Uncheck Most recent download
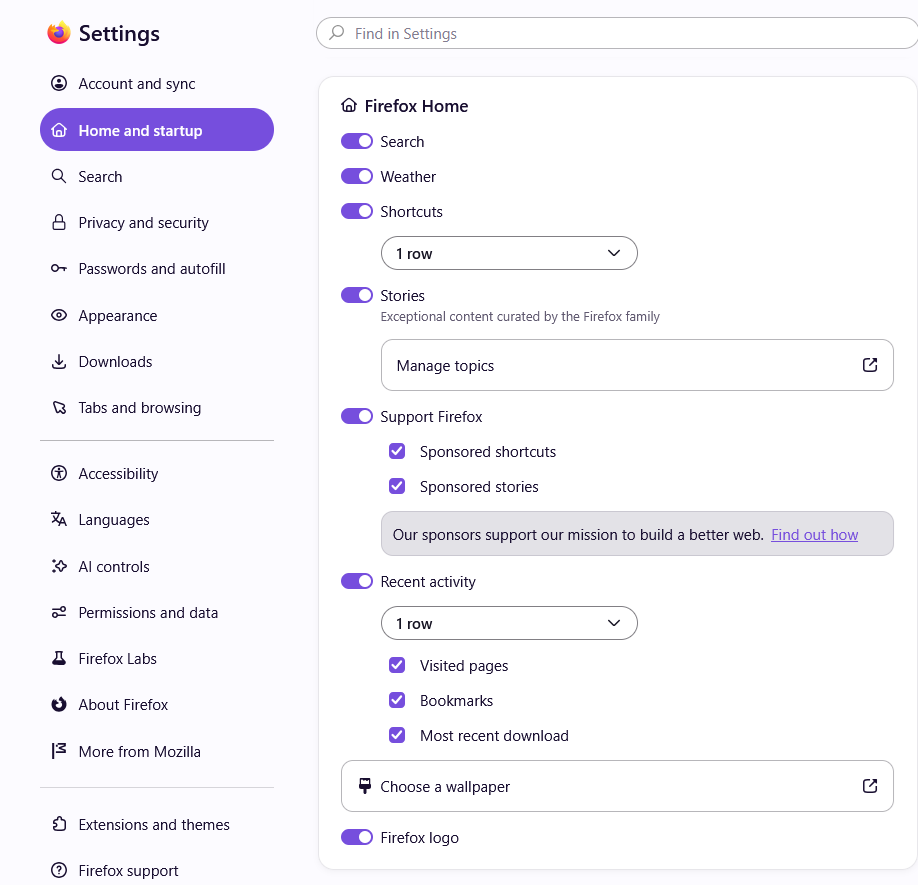 [x=397, y=735]
